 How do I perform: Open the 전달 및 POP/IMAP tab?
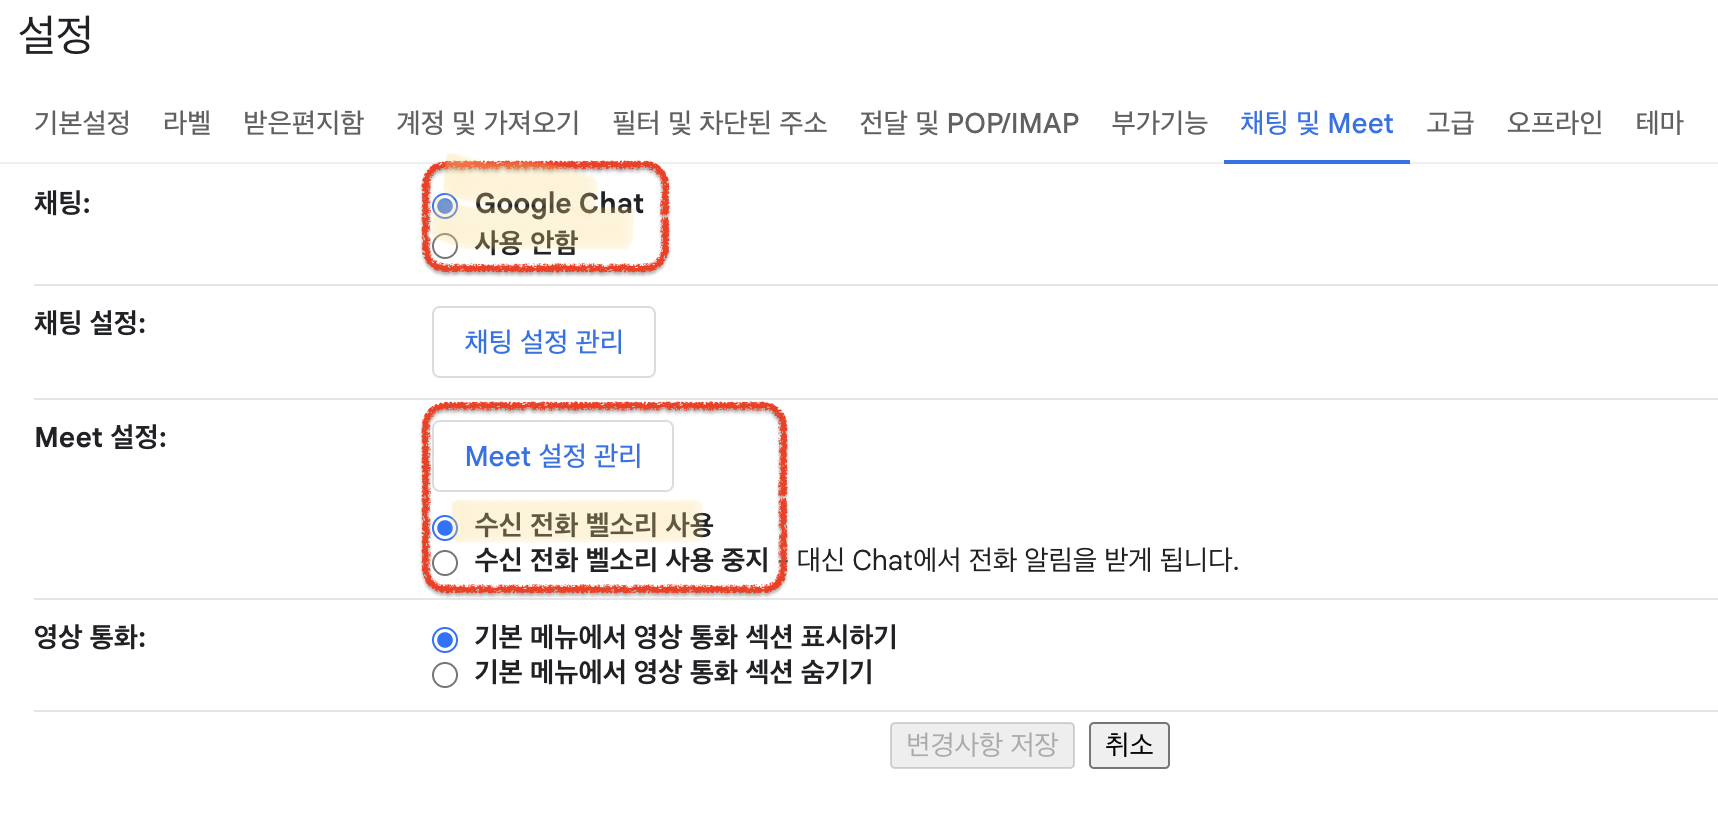point(968,123)
